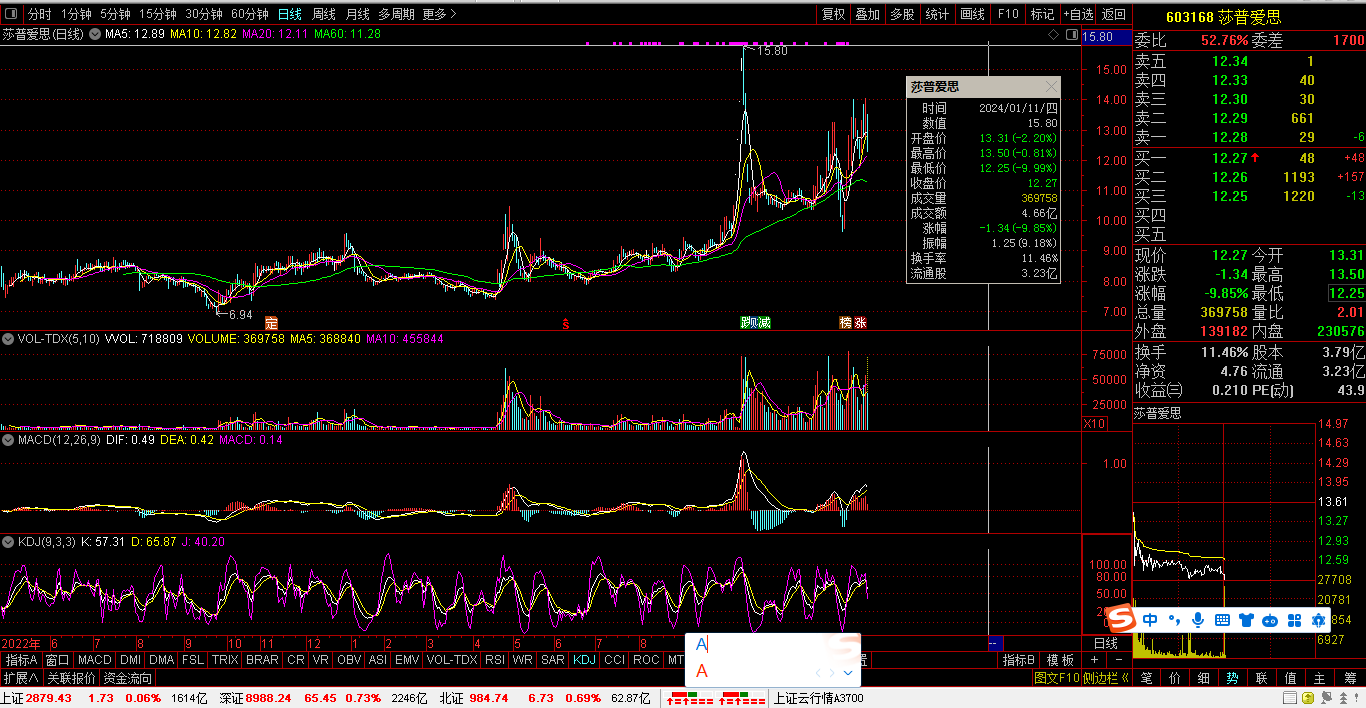Click the 定 event marker on chart
The image size is (1366, 708).
271,323
